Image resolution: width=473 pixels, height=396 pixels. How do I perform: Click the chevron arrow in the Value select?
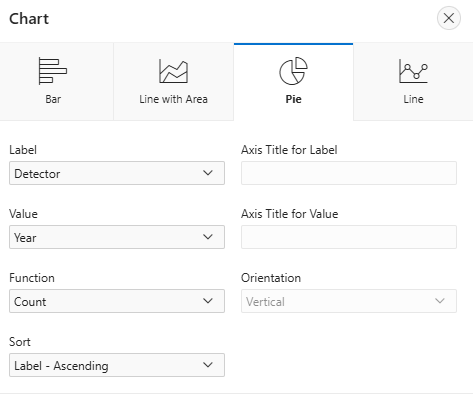pyautogui.click(x=208, y=237)
